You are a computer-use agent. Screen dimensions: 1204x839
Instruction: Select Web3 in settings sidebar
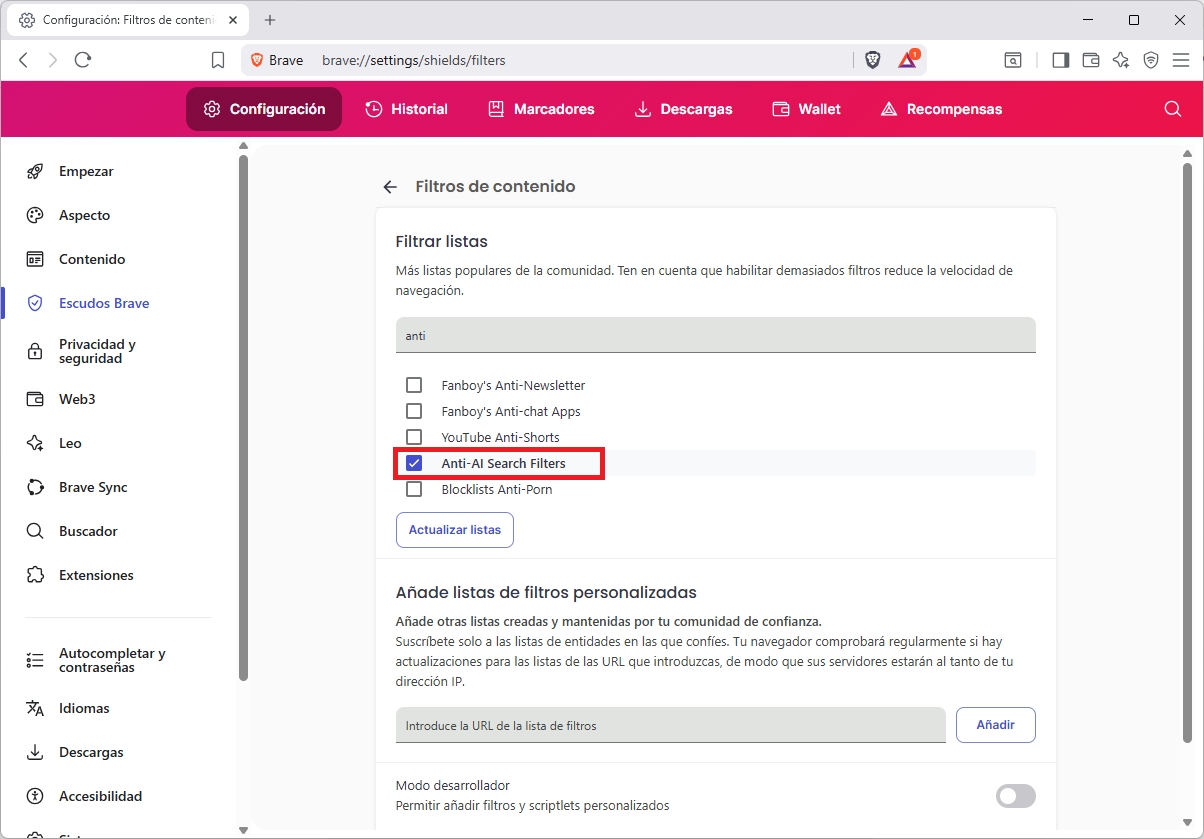[x=74, y=399]
